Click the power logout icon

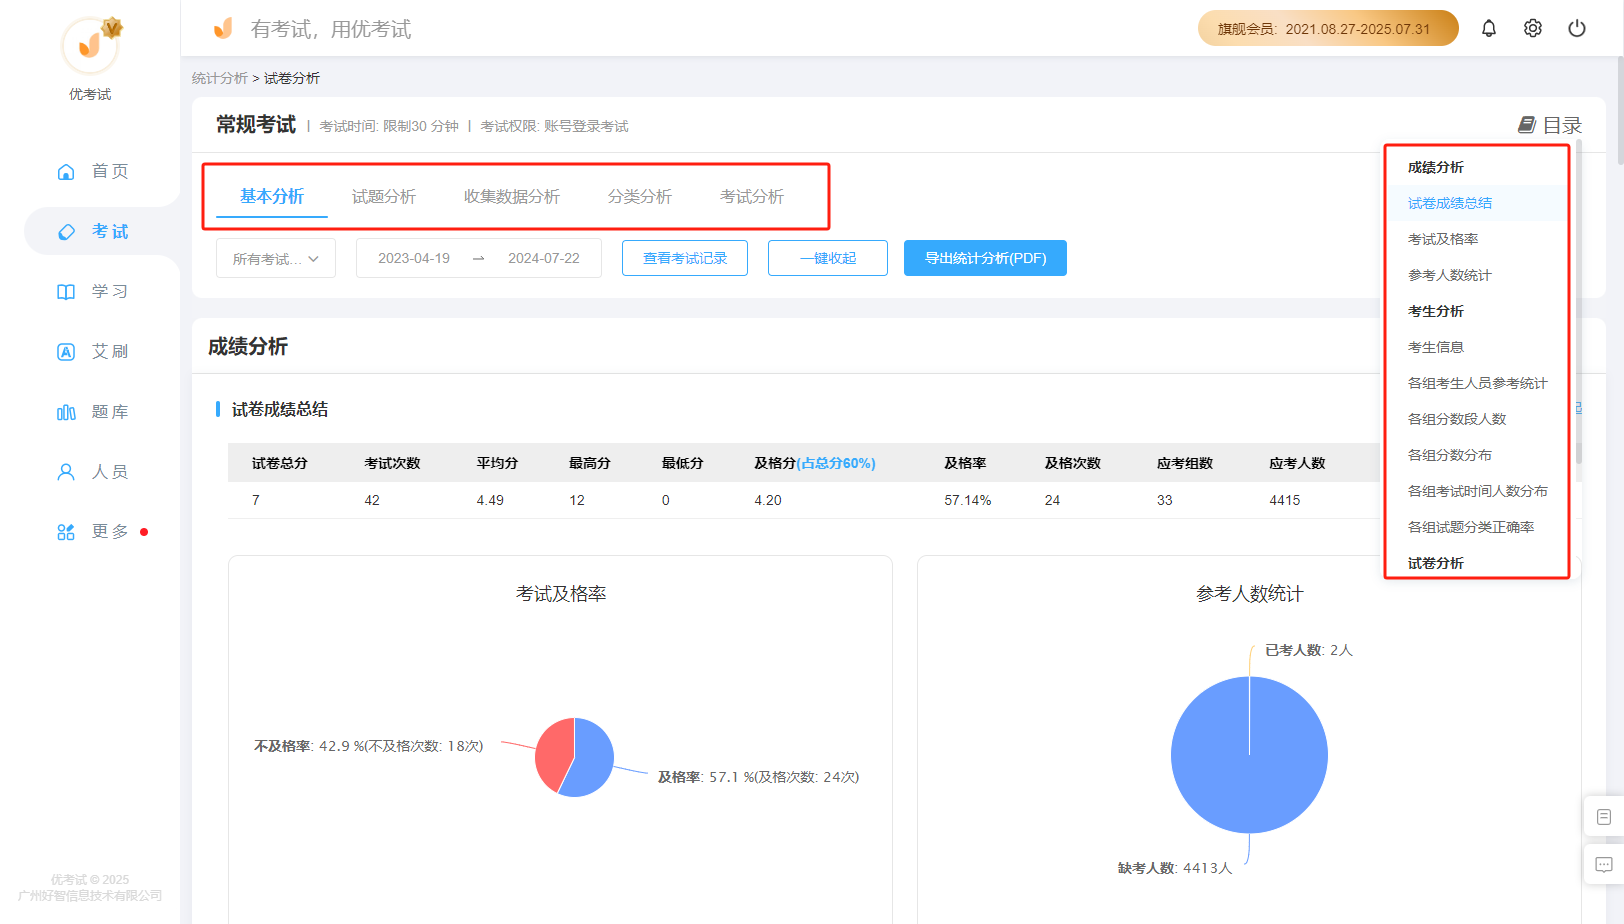(1577, 28)
